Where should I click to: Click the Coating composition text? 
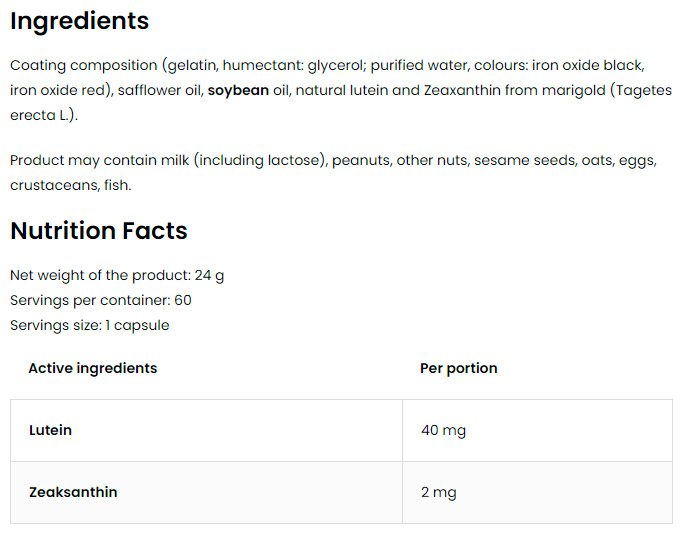pyautogui.click(x=84, y=66)
